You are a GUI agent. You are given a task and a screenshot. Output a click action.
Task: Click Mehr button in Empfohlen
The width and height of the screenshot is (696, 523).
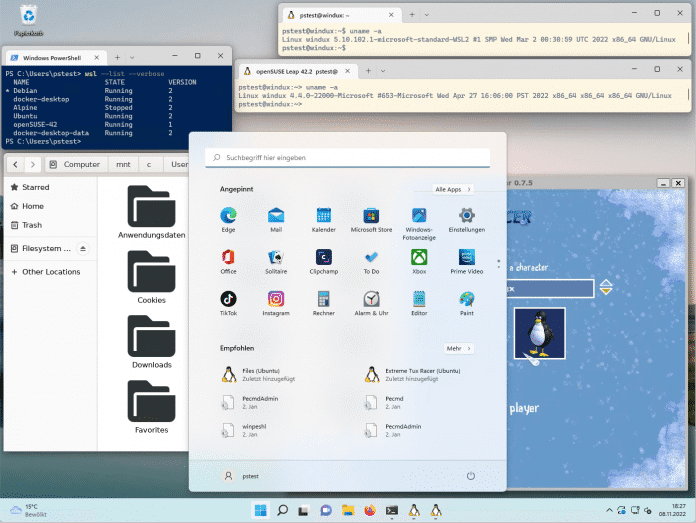[459, 349]
